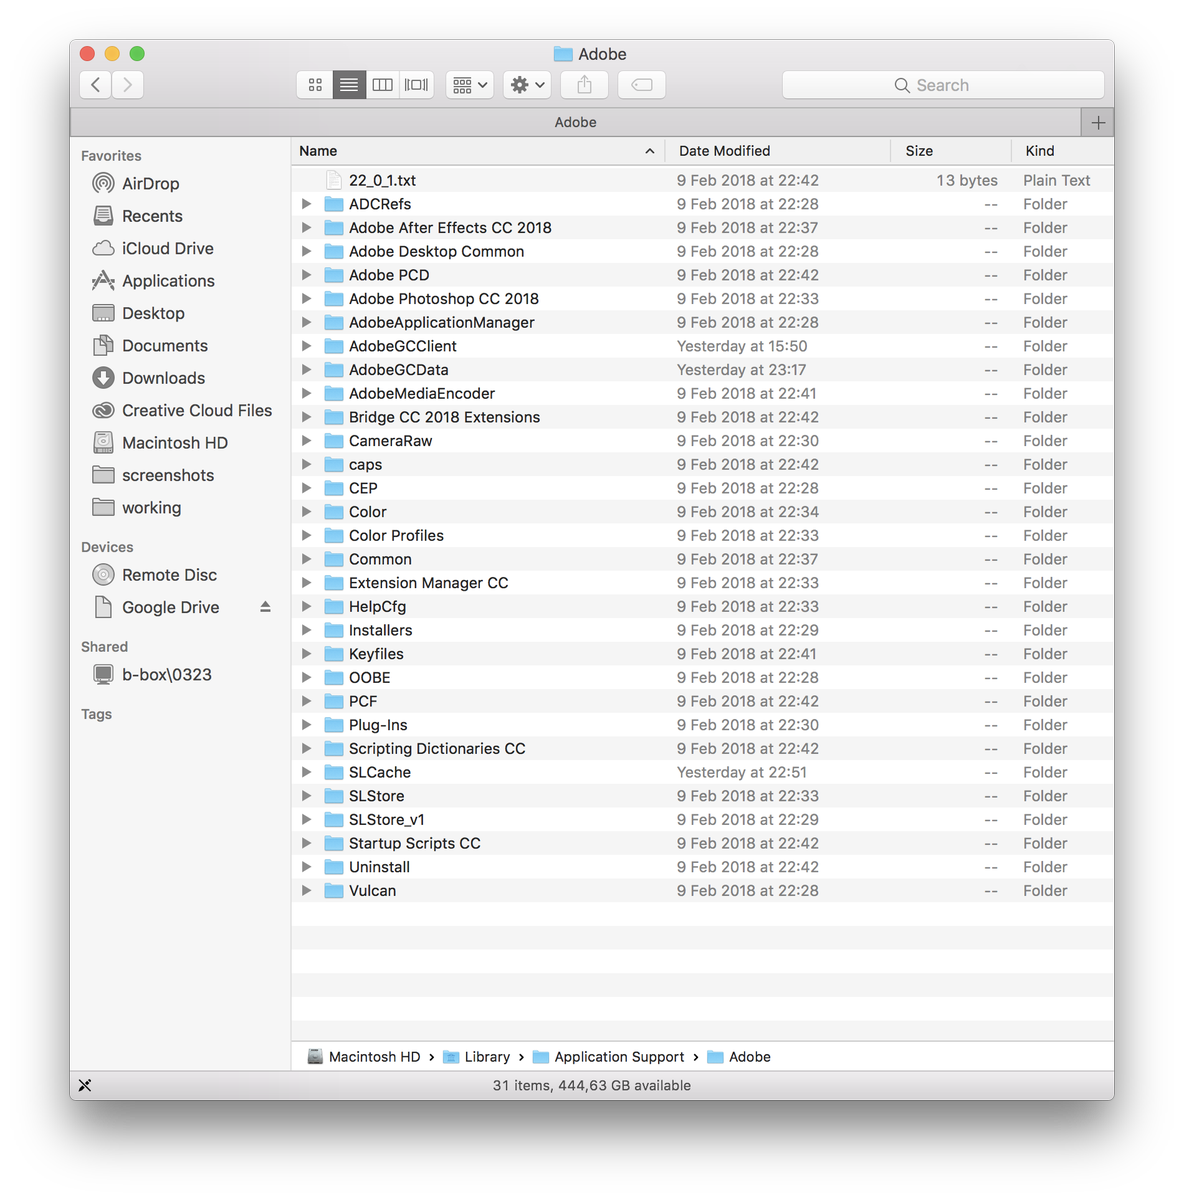Expand the Vulcan folder

307,891
